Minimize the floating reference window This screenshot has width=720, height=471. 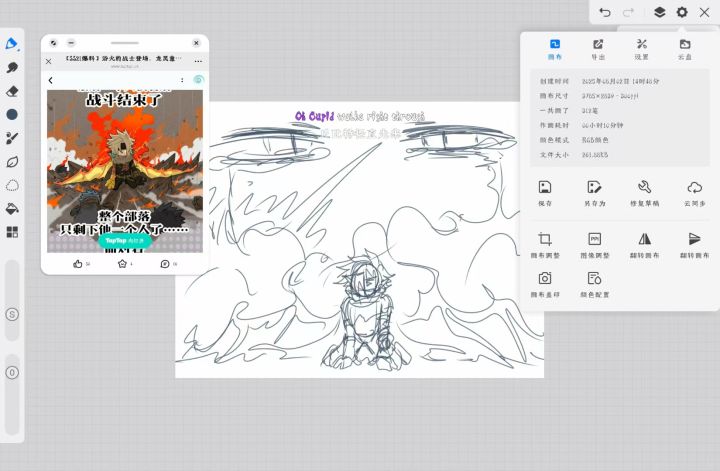pyautogui.click(x=71, y=43)
